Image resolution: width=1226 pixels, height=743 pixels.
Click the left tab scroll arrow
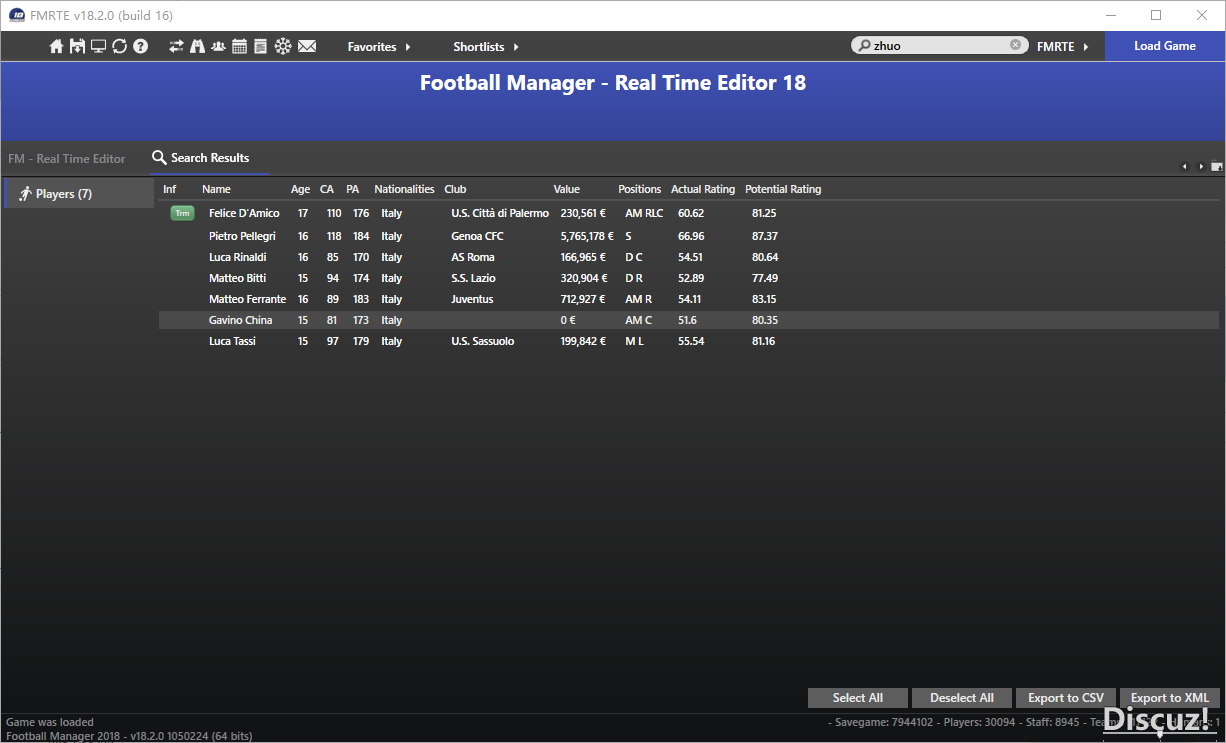[1184, 166]
